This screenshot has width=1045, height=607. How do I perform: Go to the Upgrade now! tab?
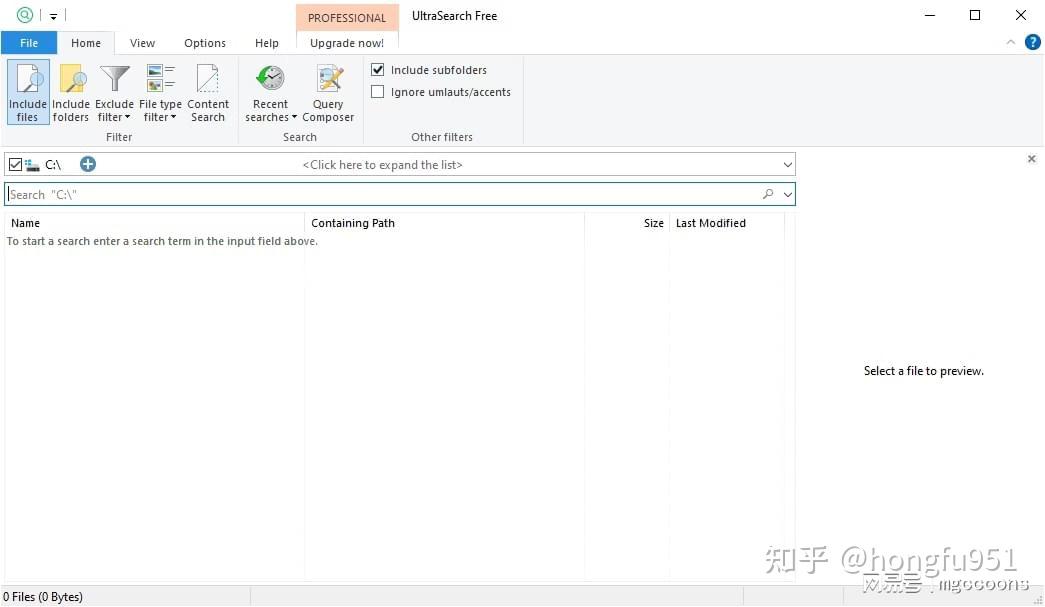[347, 43]
